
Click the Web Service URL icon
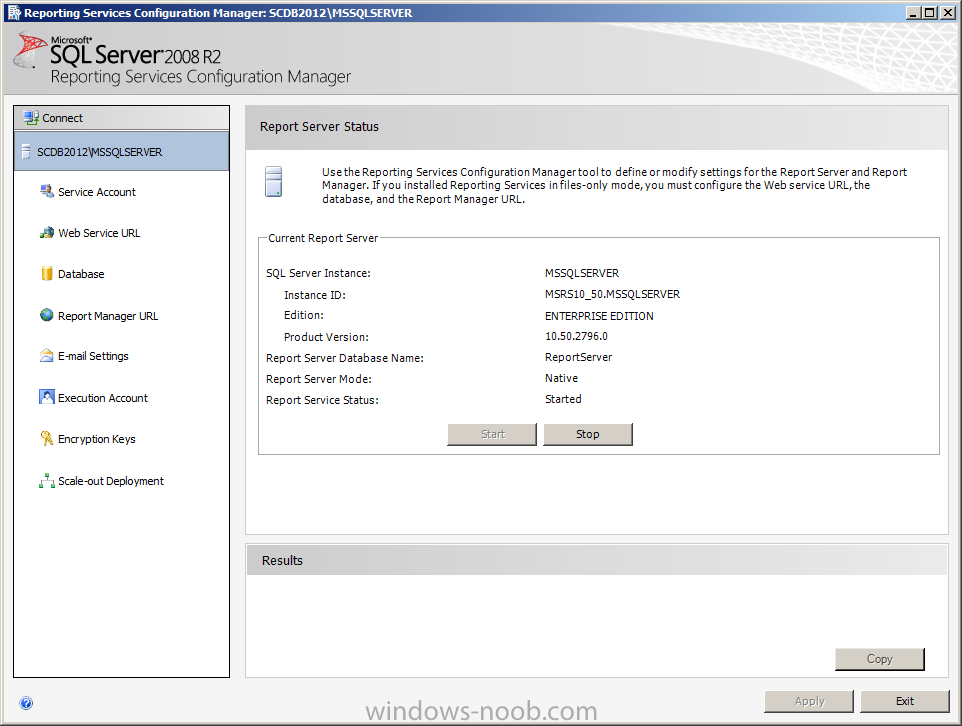47,233
